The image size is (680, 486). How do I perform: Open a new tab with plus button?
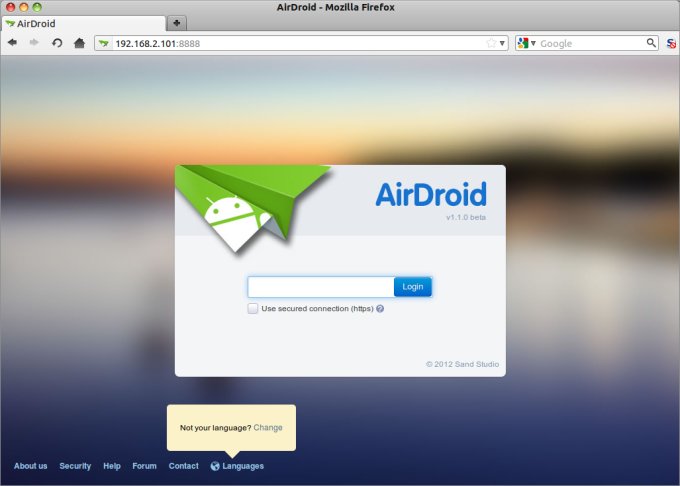(177, 22)
